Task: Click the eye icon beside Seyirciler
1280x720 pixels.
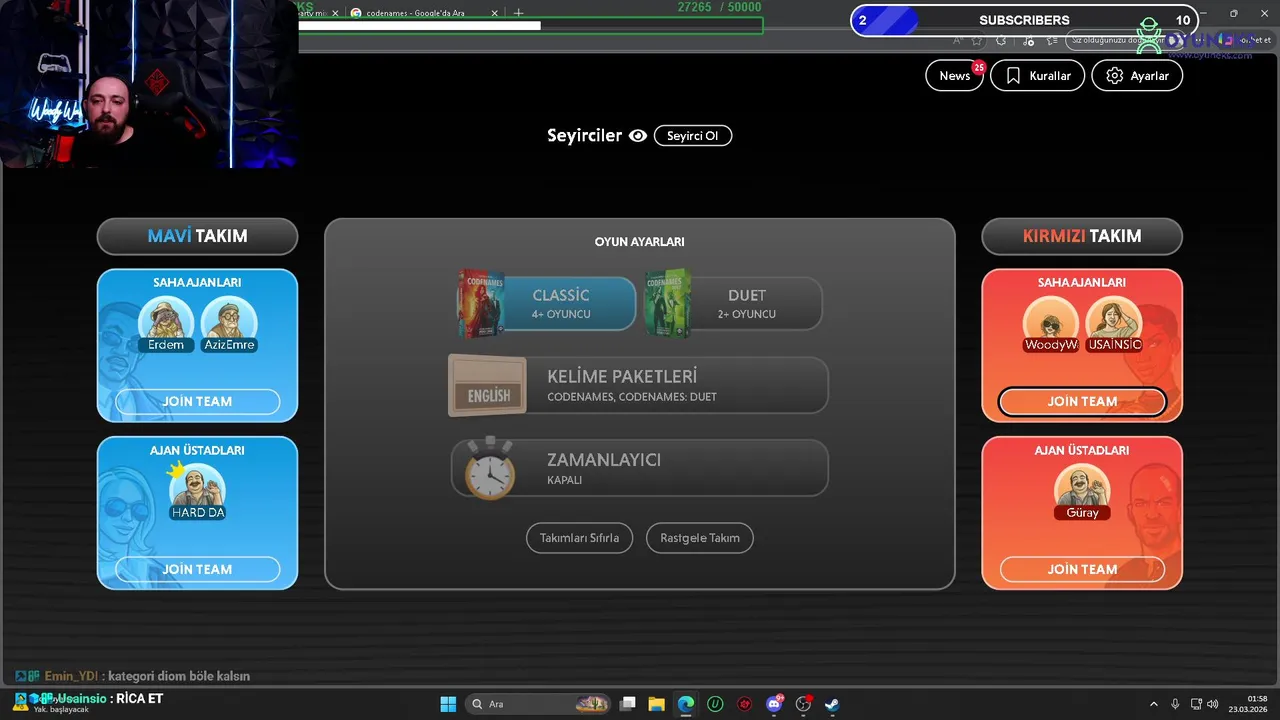Action: tap(638, 136)
